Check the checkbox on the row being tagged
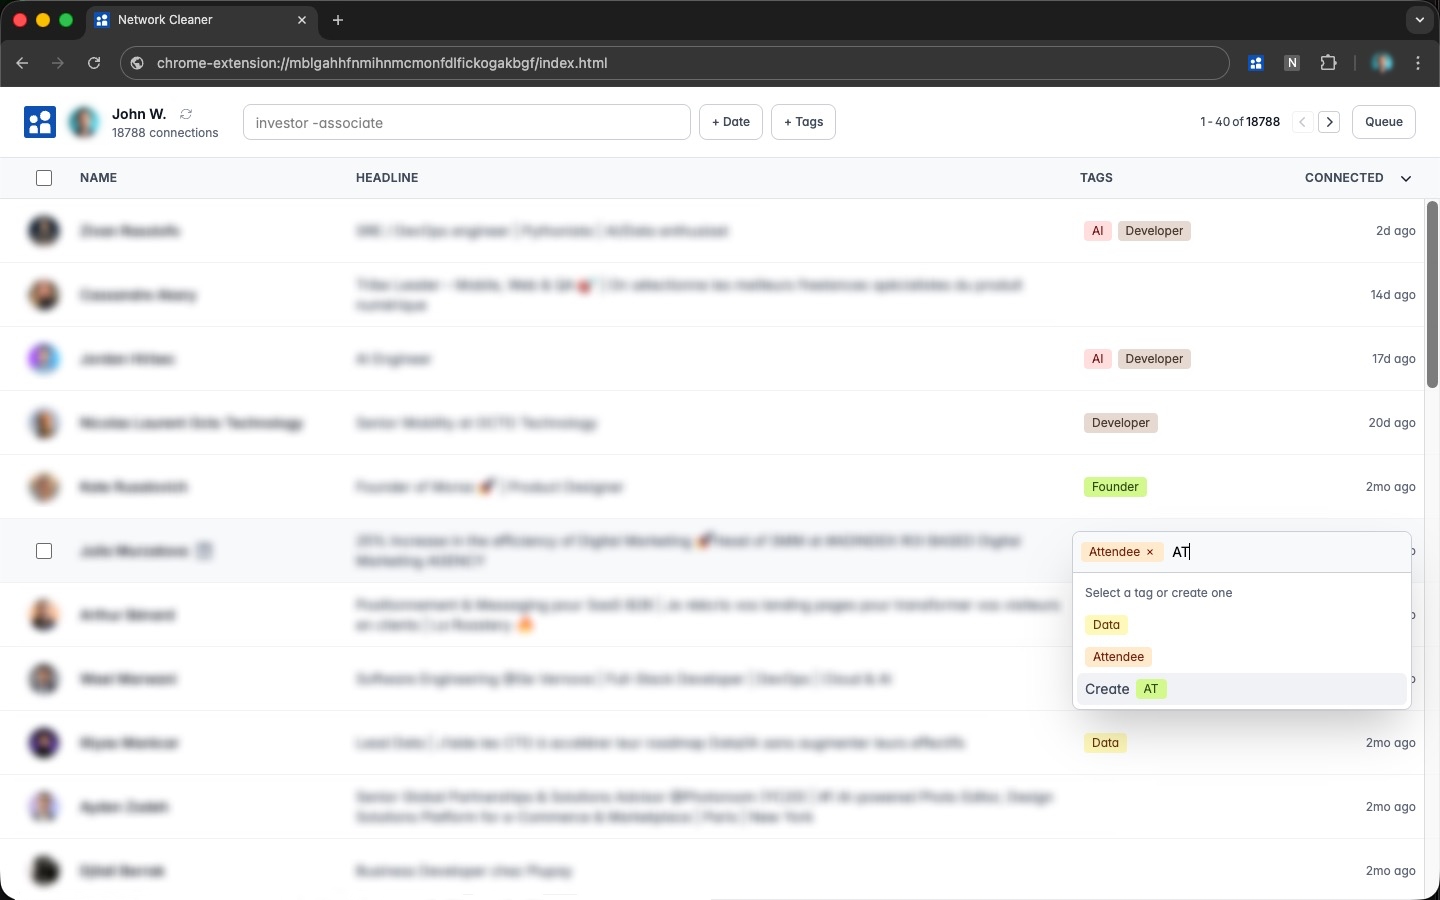Image resolution: width=1440 pixels, height=900 pixels. (x=44, y=551)
